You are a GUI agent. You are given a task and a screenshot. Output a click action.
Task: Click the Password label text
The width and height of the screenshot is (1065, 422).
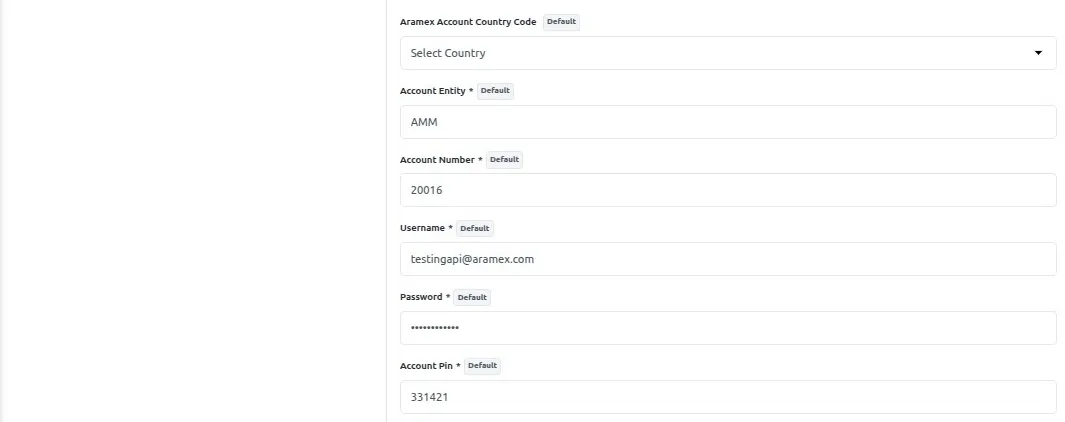[421, 297]
